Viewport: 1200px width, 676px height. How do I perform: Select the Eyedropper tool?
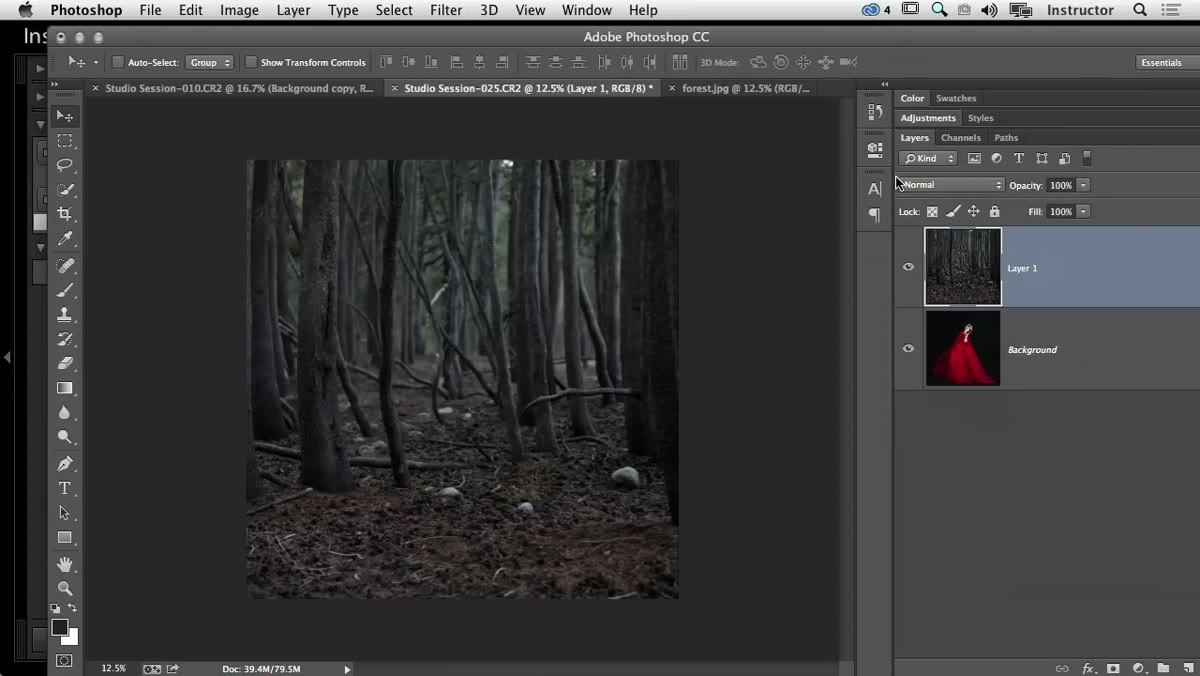tap(65, 238)
